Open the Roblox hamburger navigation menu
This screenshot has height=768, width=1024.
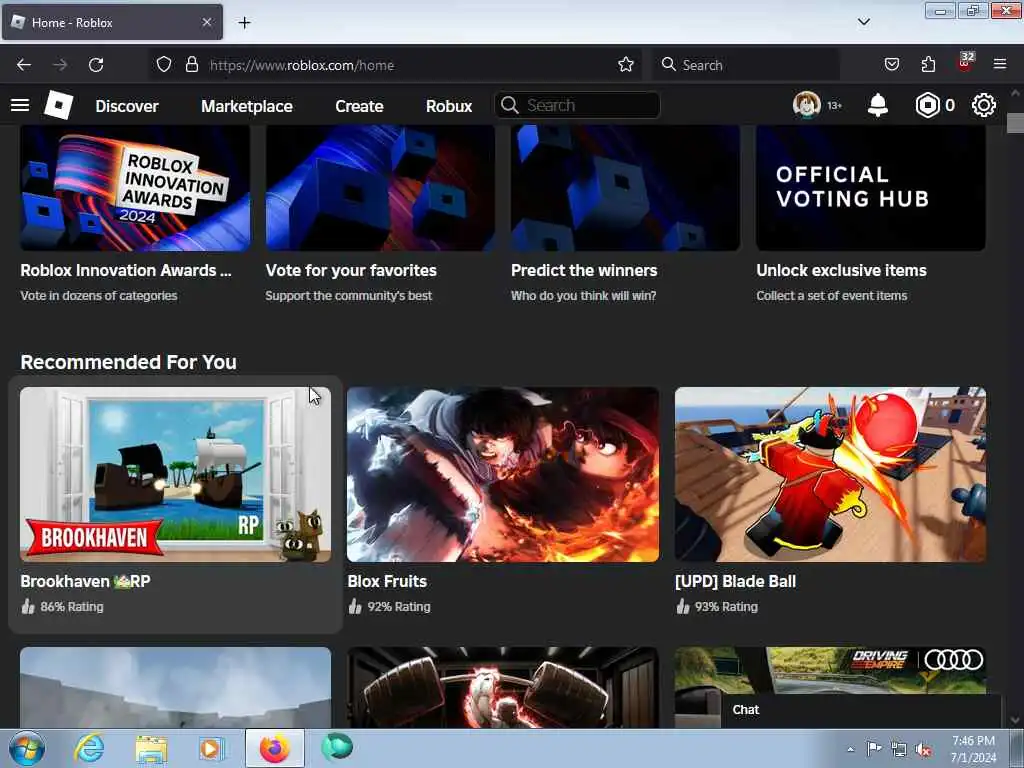[20, 105]
